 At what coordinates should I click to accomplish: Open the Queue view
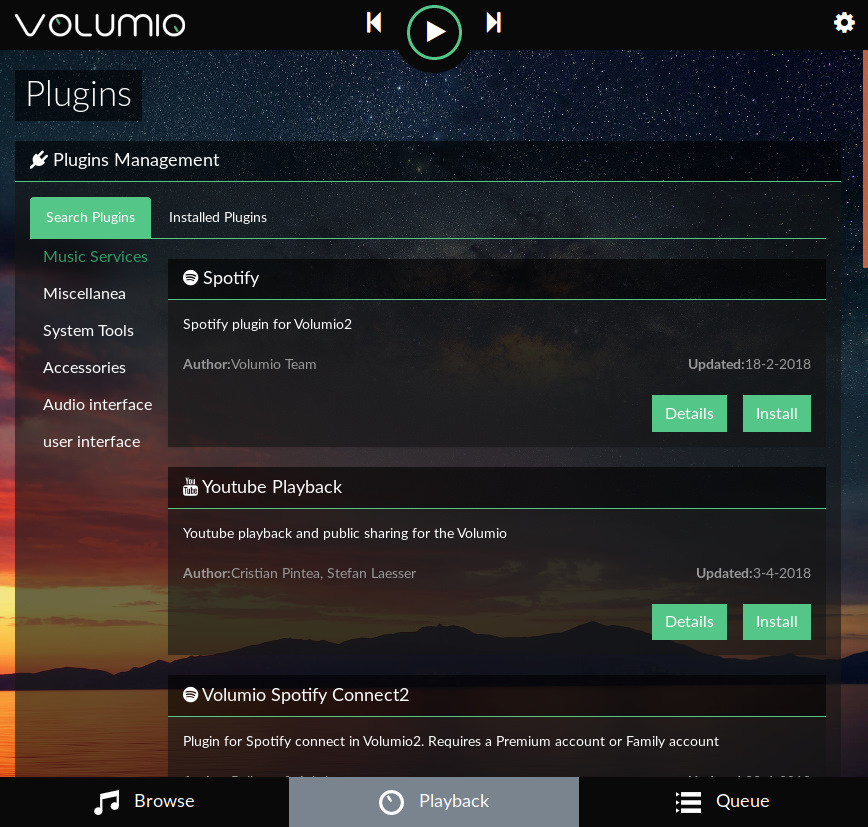724,802
